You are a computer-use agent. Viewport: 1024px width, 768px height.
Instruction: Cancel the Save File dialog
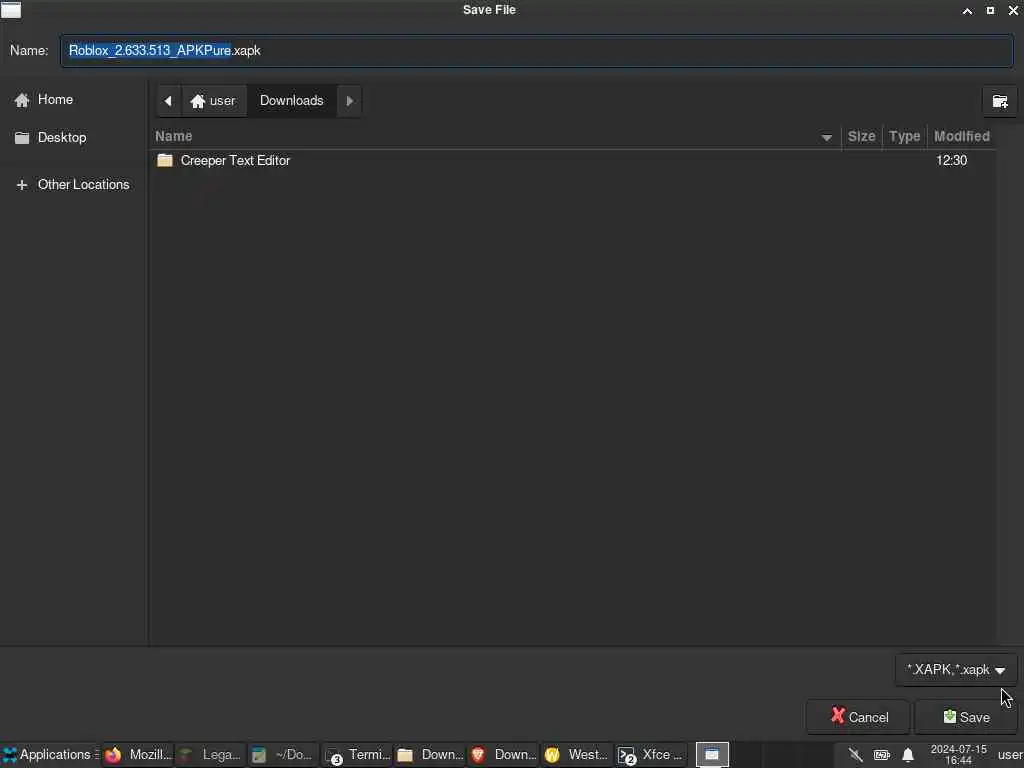tap(858, 717)
